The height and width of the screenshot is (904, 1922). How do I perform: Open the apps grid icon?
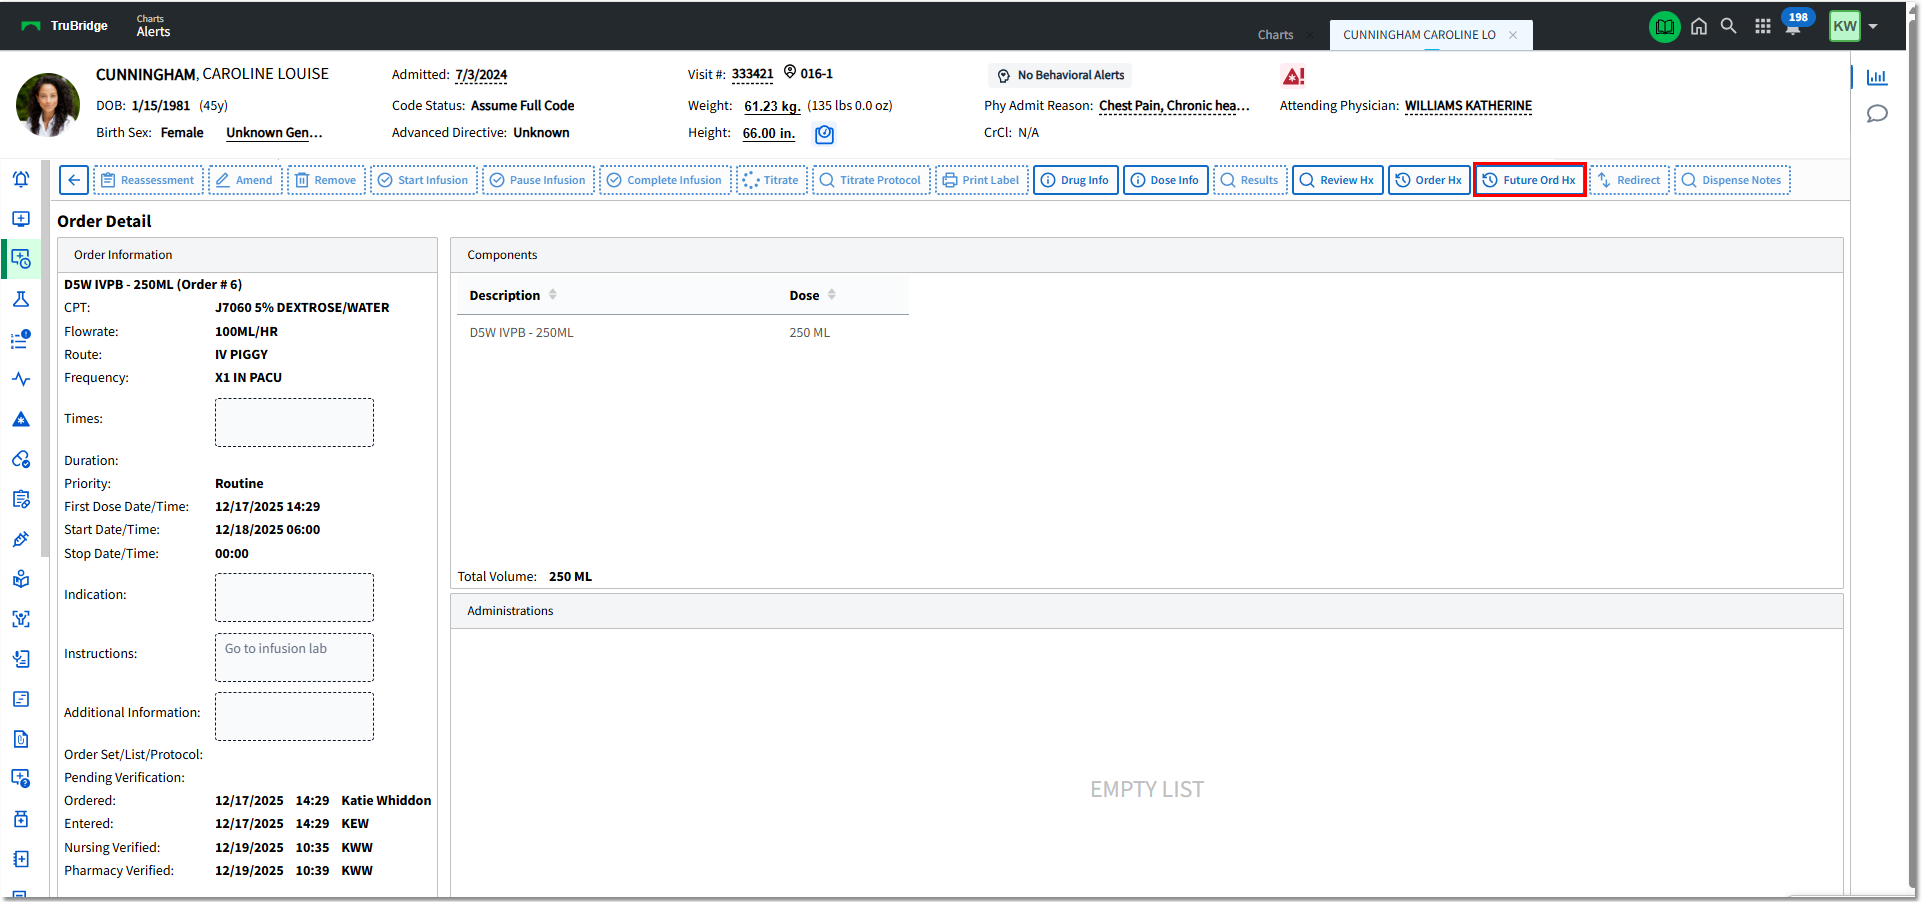point(1762,27)
